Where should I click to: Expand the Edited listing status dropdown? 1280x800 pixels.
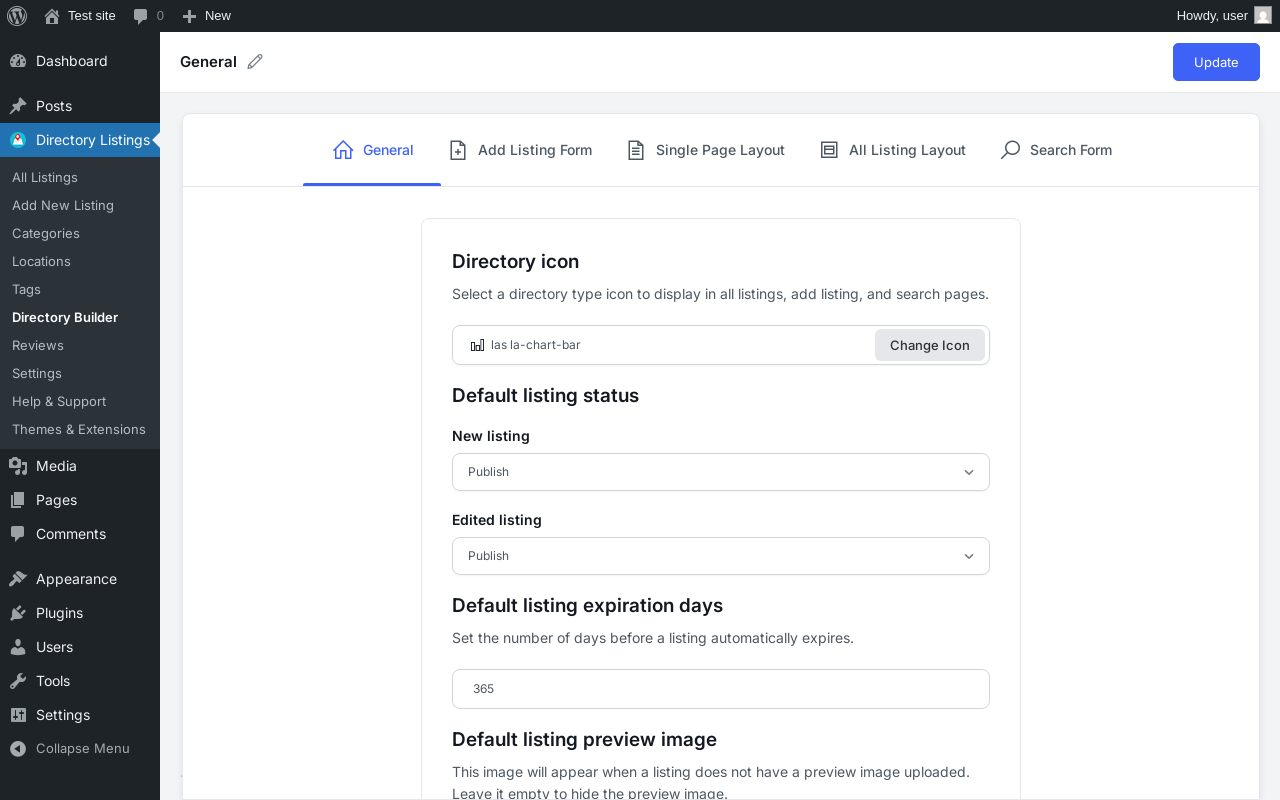pos(720,556)
